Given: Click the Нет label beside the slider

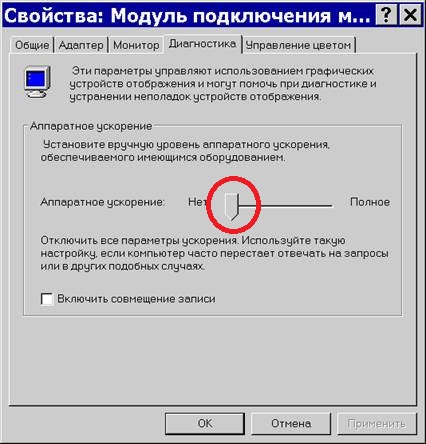Looking at the screenshot, I should pos(197,202).
